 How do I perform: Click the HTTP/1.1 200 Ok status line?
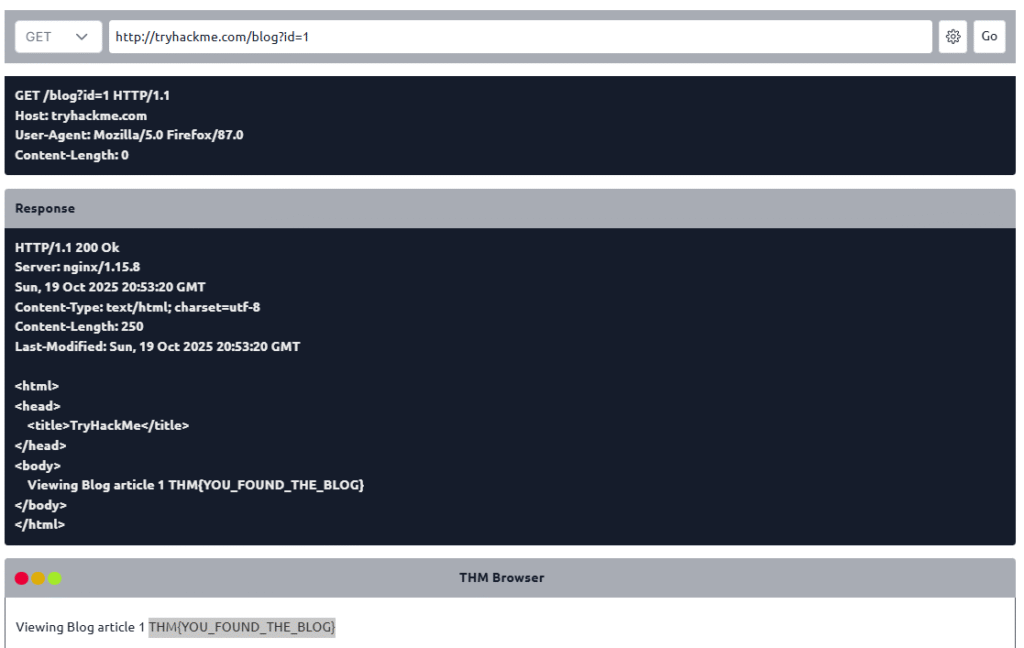pyautogui.click(x=67, y=247)
